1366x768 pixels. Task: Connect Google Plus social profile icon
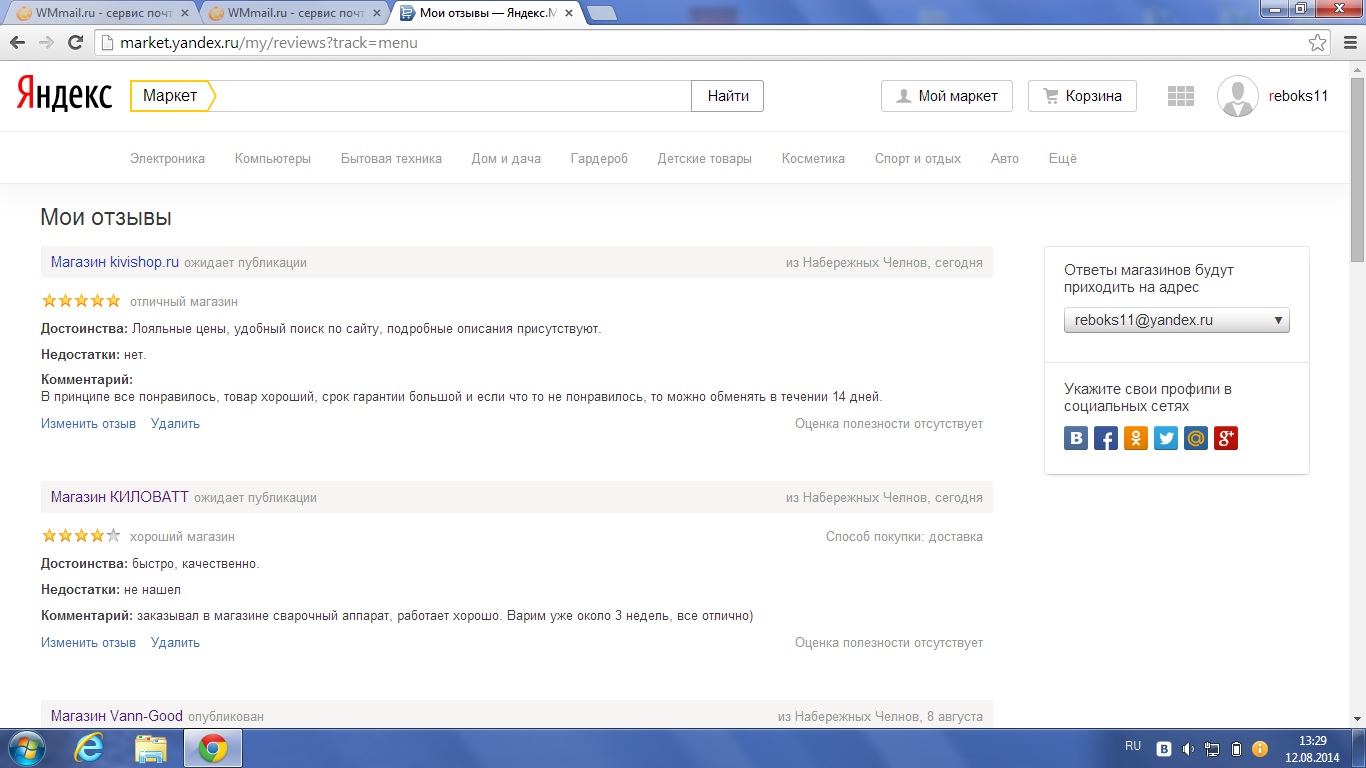(x=1226, y=438)
